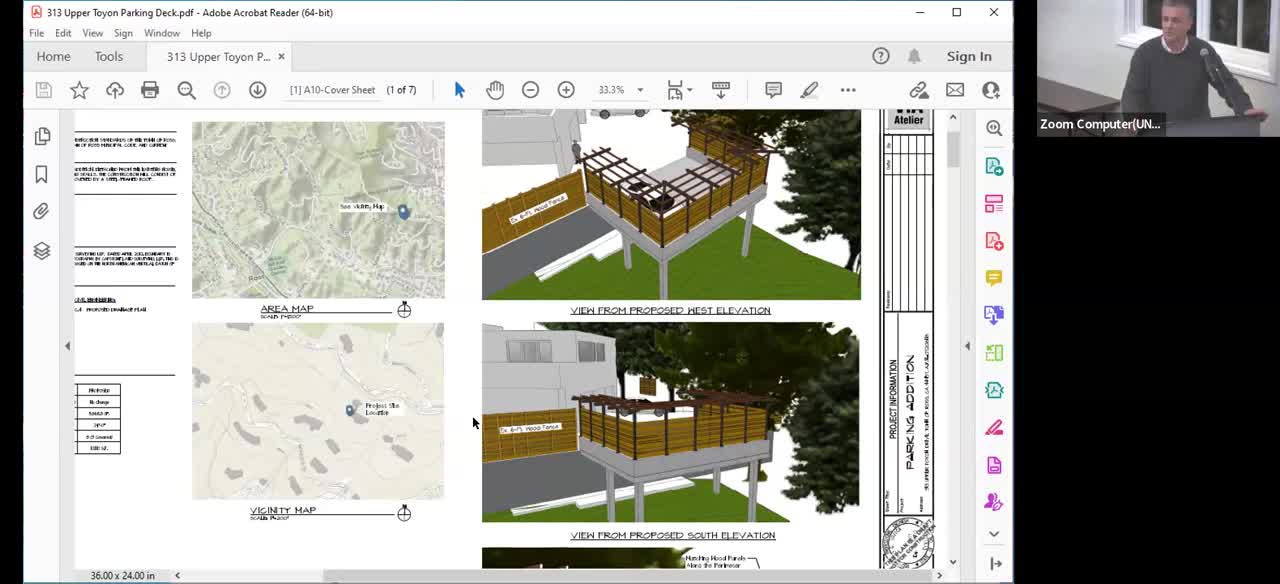Print the document with printer icon
Viewport: 1280px width, 584px height.
click(x=150, y=90)
